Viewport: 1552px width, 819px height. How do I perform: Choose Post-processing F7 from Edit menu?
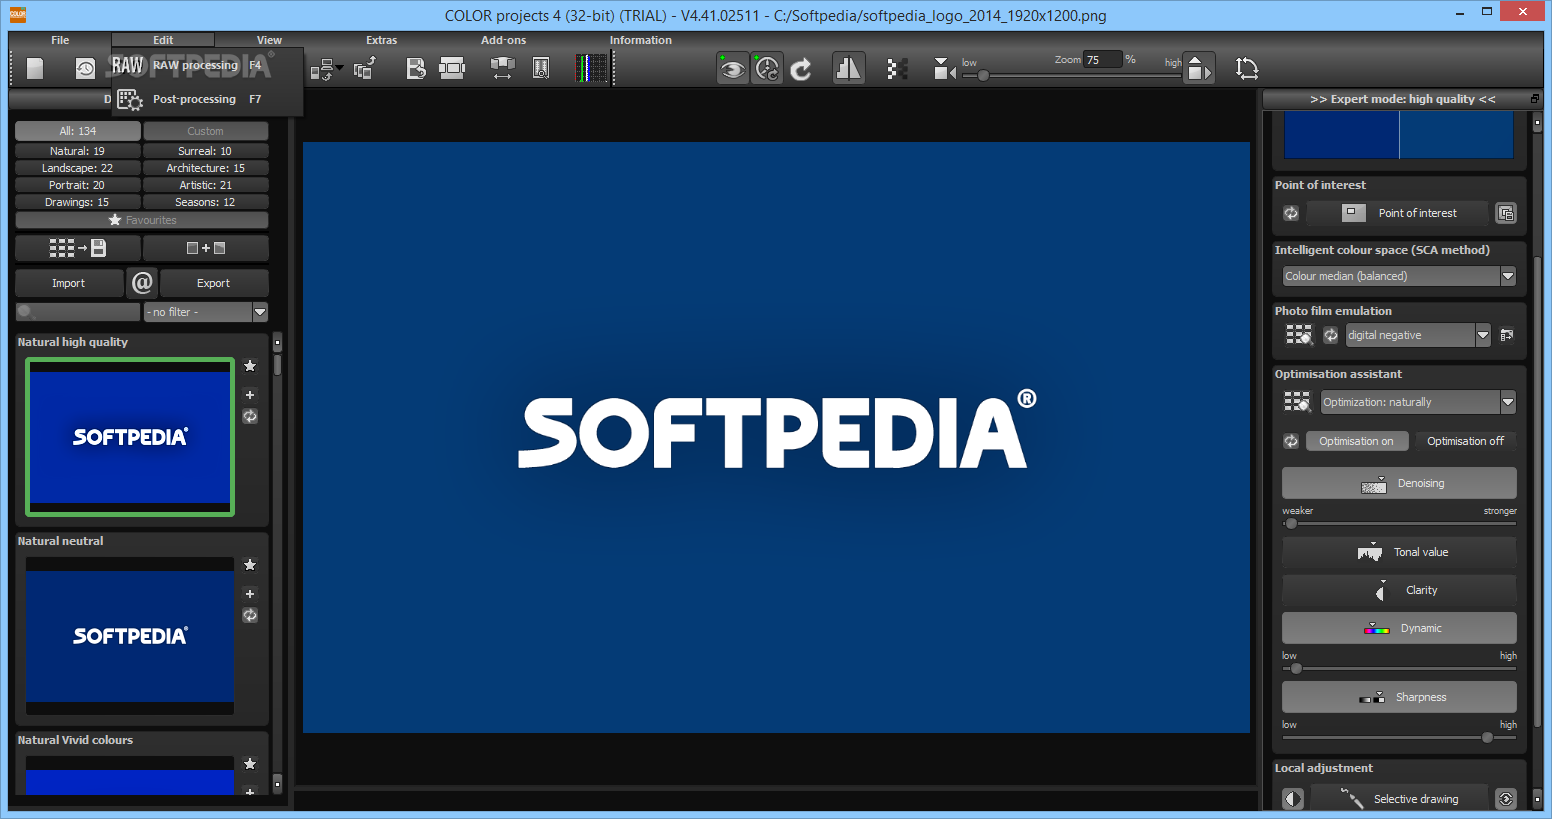tap(207, 99)
